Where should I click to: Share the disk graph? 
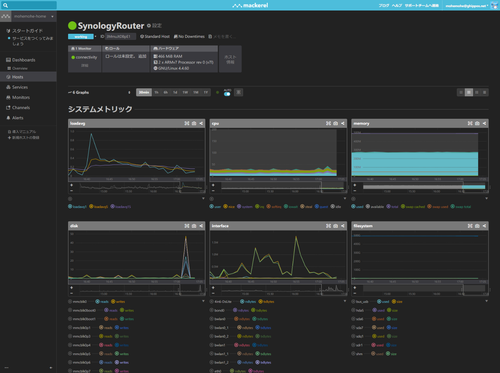click(x=201, y=226)
